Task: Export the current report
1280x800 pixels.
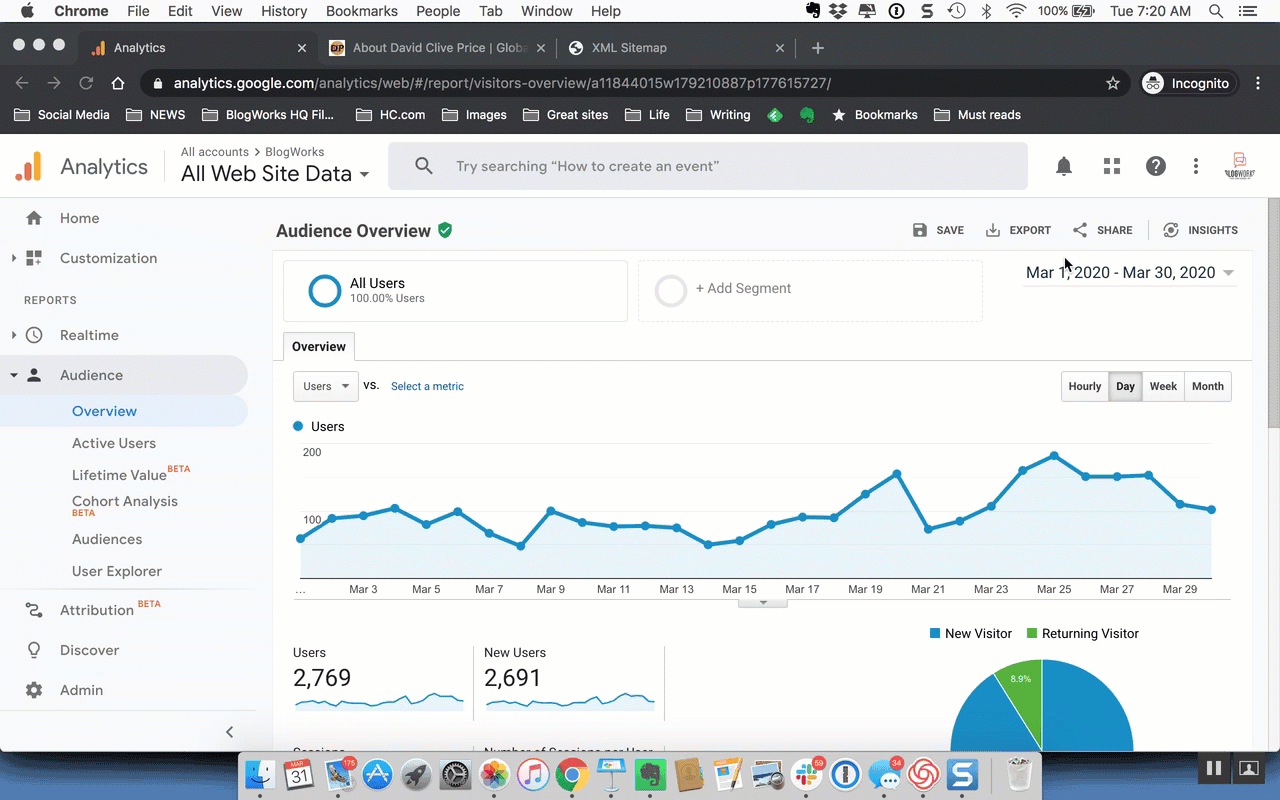Action: coord(1018,230)
